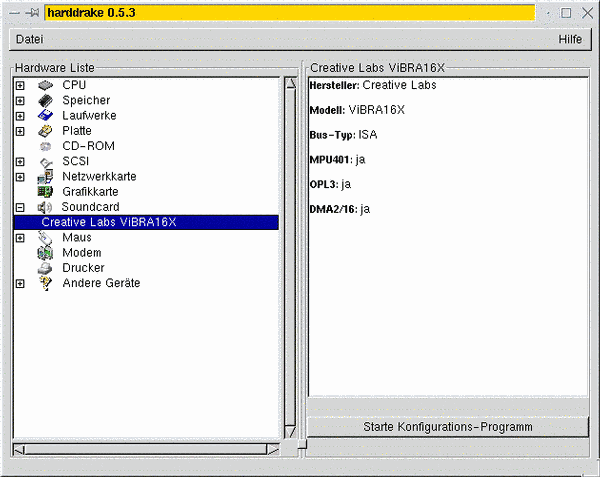Screen dimensions: 600x477
Task: Click Starte Konfigurations-Programm button
Action: coord(447,427)
